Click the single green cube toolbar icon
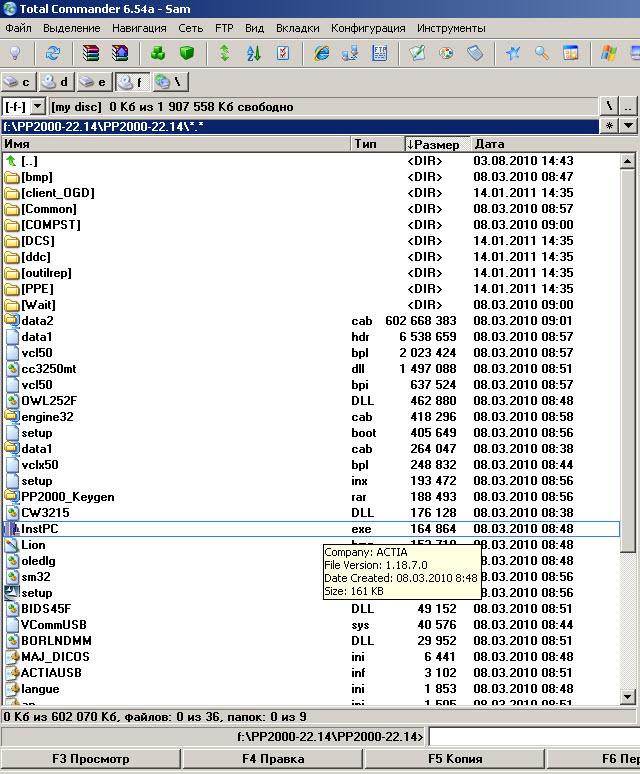Image resolution: width=640 pixels, height=774 pixels. (187, 53)
